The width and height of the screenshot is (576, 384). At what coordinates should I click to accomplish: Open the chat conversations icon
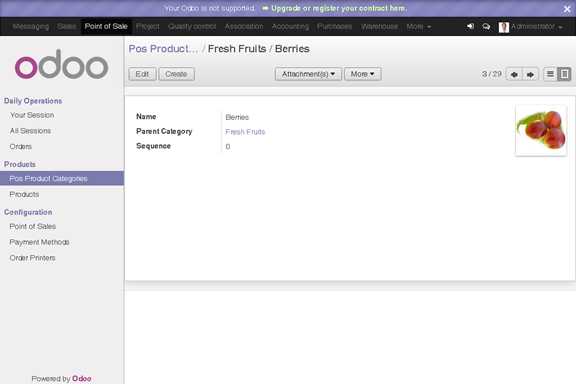click(x=486, y=26)
